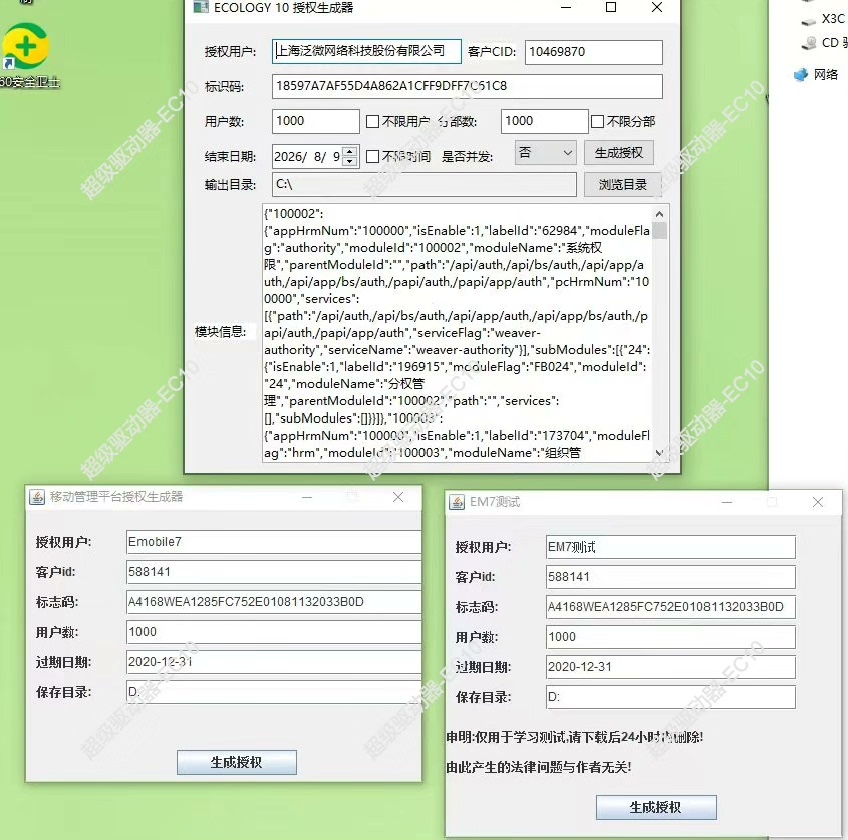Click the disclaimer text 申明:仅用于学习测试
Image resolution: width=848 pixels, height=840 pixels.
574,737
